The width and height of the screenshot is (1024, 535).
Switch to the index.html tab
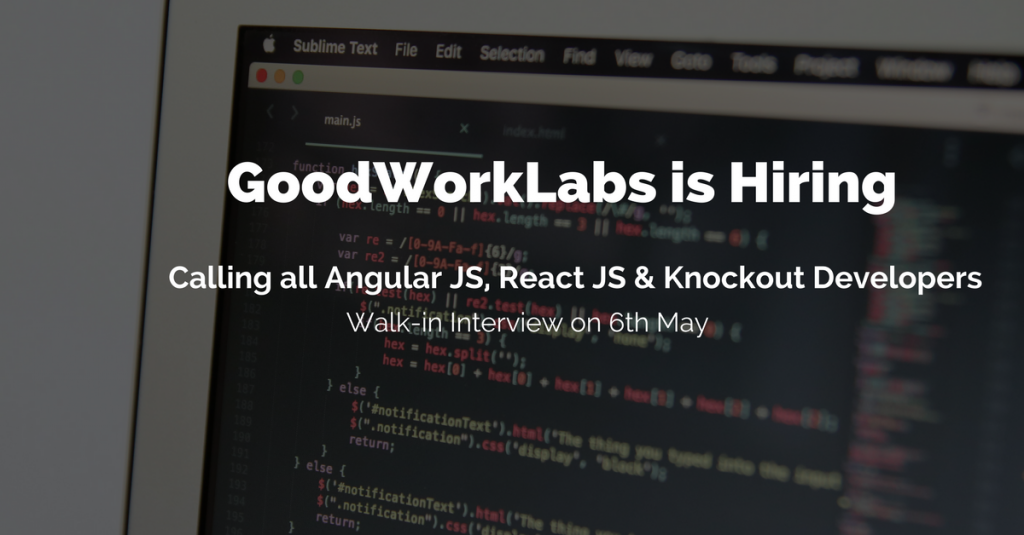(533, 131)
